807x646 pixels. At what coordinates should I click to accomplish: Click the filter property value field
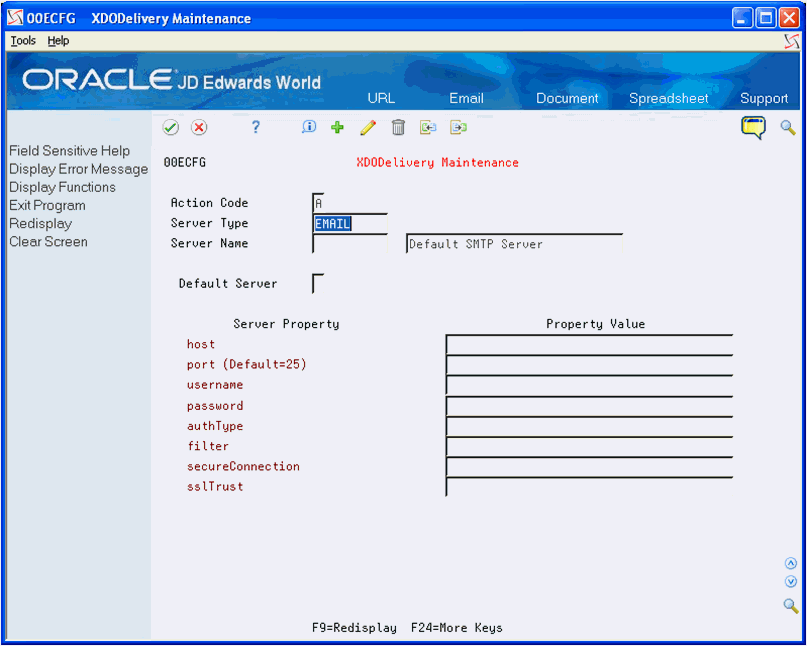[589, 446]
